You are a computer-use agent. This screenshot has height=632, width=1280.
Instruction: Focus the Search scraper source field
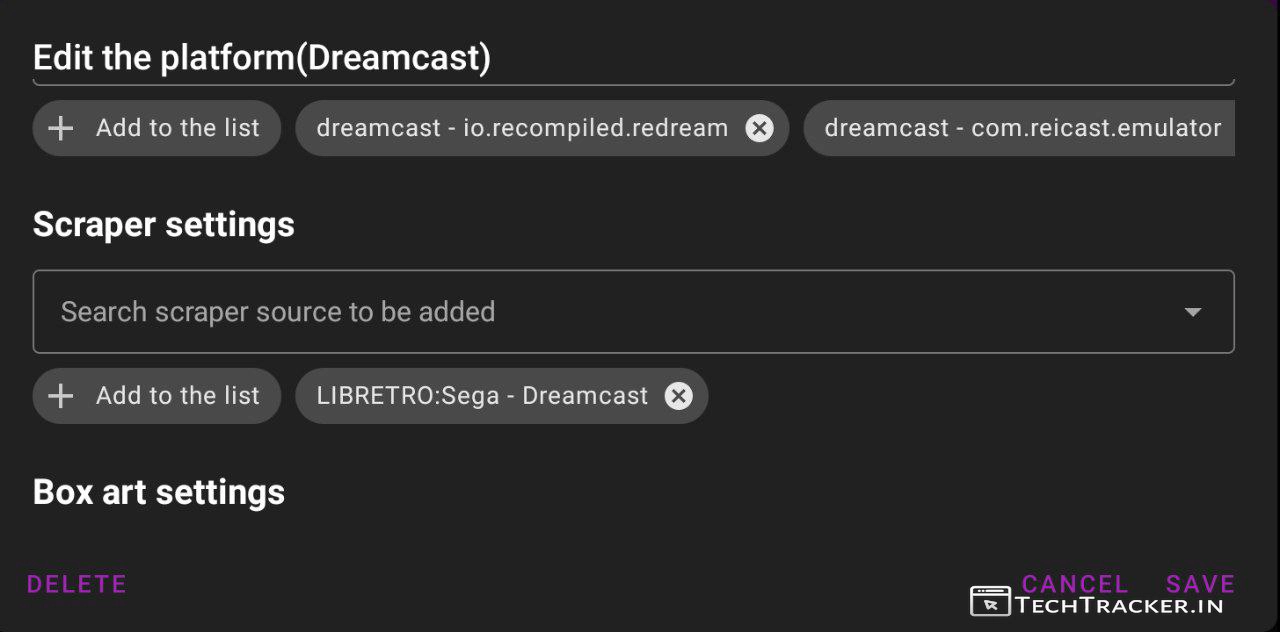coord(600,312)
